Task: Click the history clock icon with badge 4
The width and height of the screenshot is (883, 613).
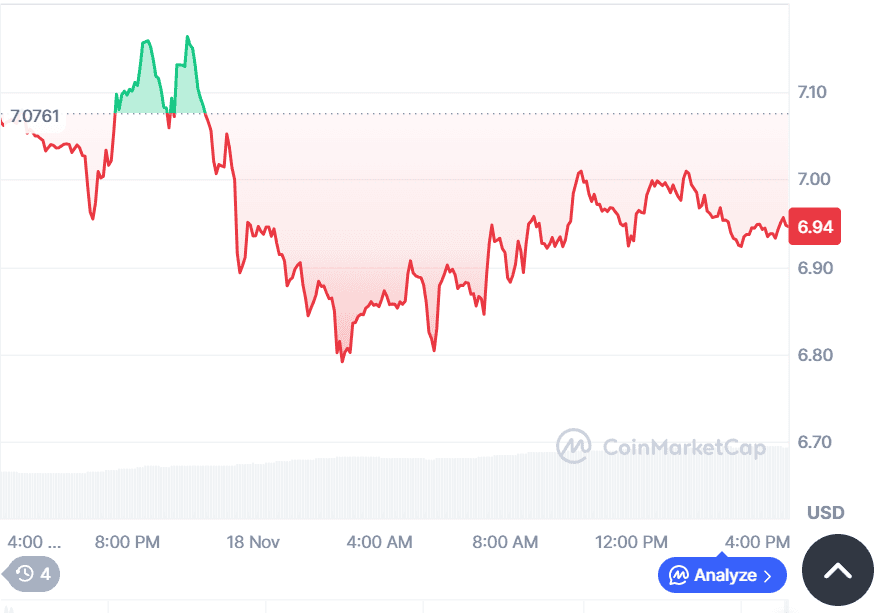Action: [26, 574]
